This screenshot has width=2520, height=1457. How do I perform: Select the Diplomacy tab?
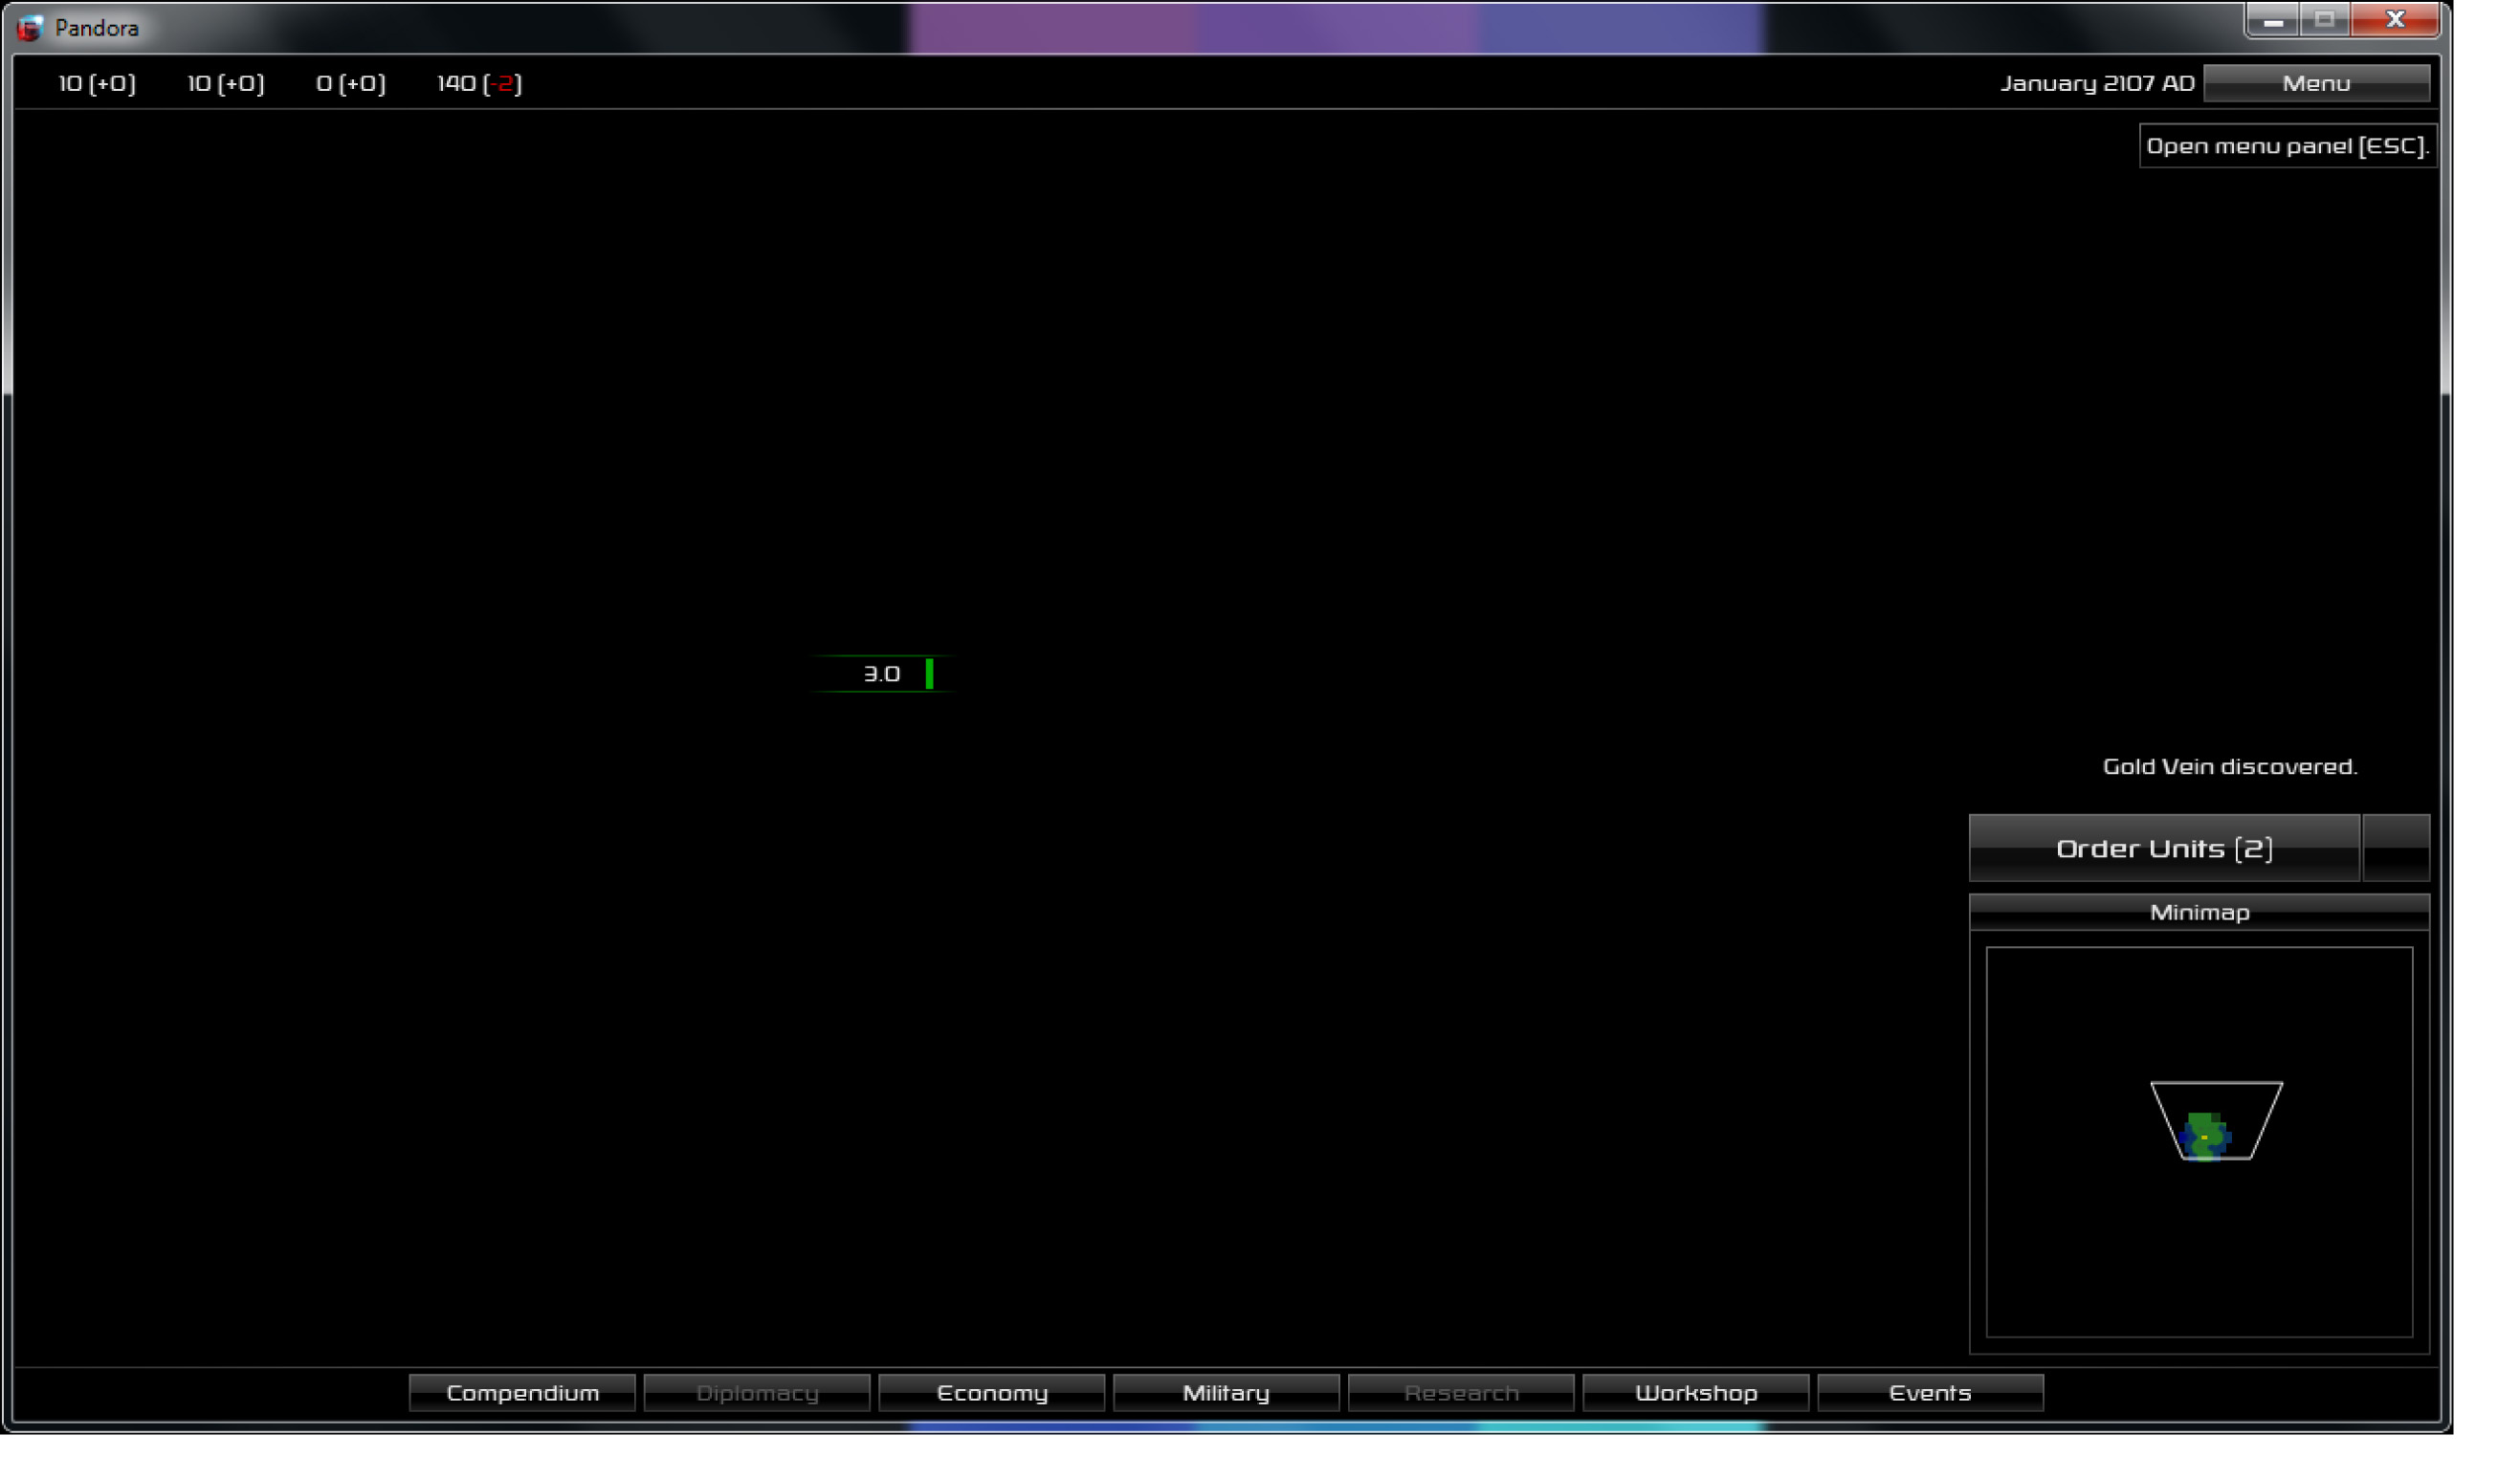(x=757, y=1392)
